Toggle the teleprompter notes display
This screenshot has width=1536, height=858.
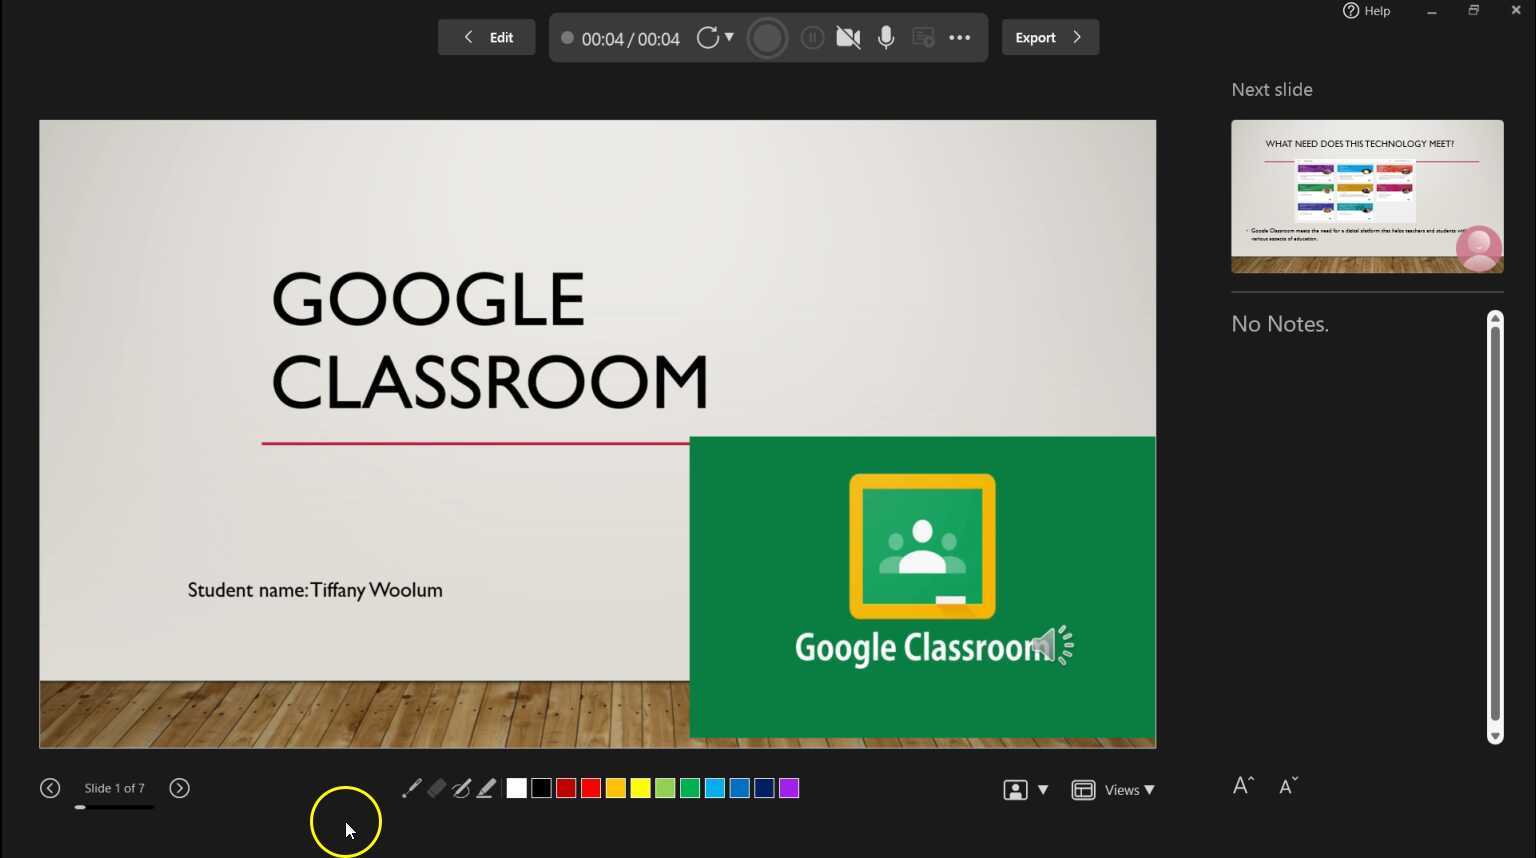pyautogui.click(x=922, y=37)
